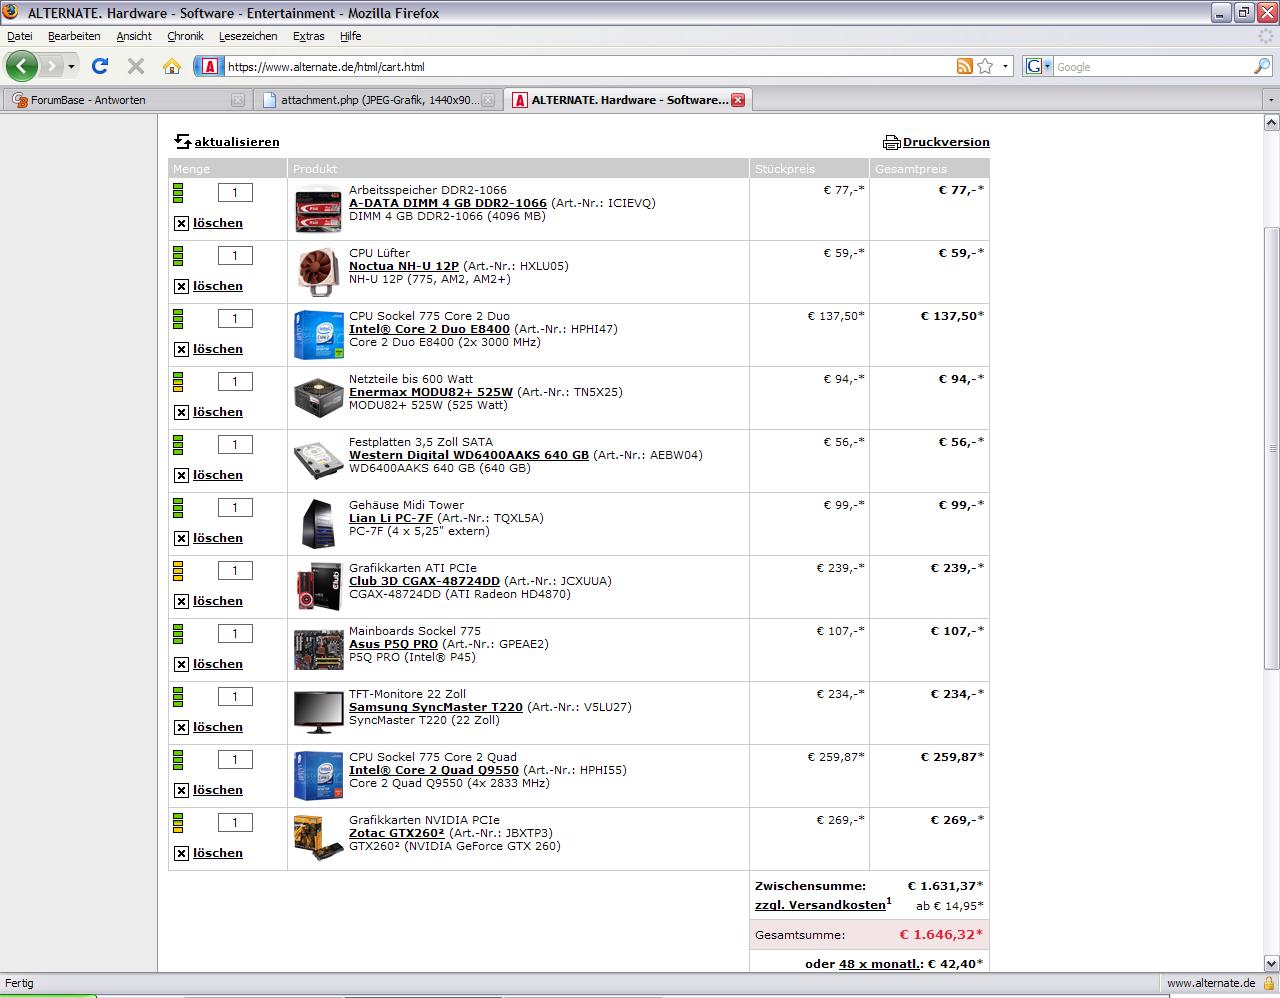This screenshot has height=998, width=1280.
Task: Click the Gesamtsumme value € 1.646,32
Action: [x=941, y=935]
